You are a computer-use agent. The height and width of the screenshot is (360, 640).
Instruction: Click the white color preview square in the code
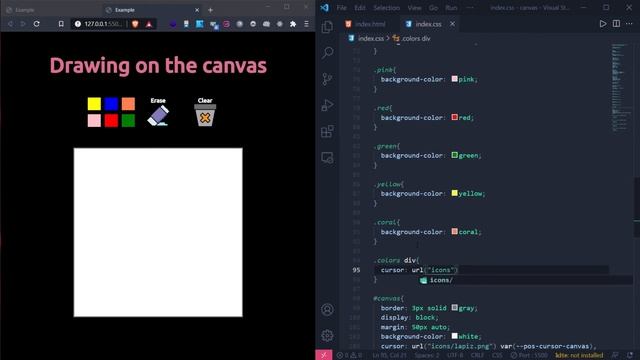(x=454, y=336)
